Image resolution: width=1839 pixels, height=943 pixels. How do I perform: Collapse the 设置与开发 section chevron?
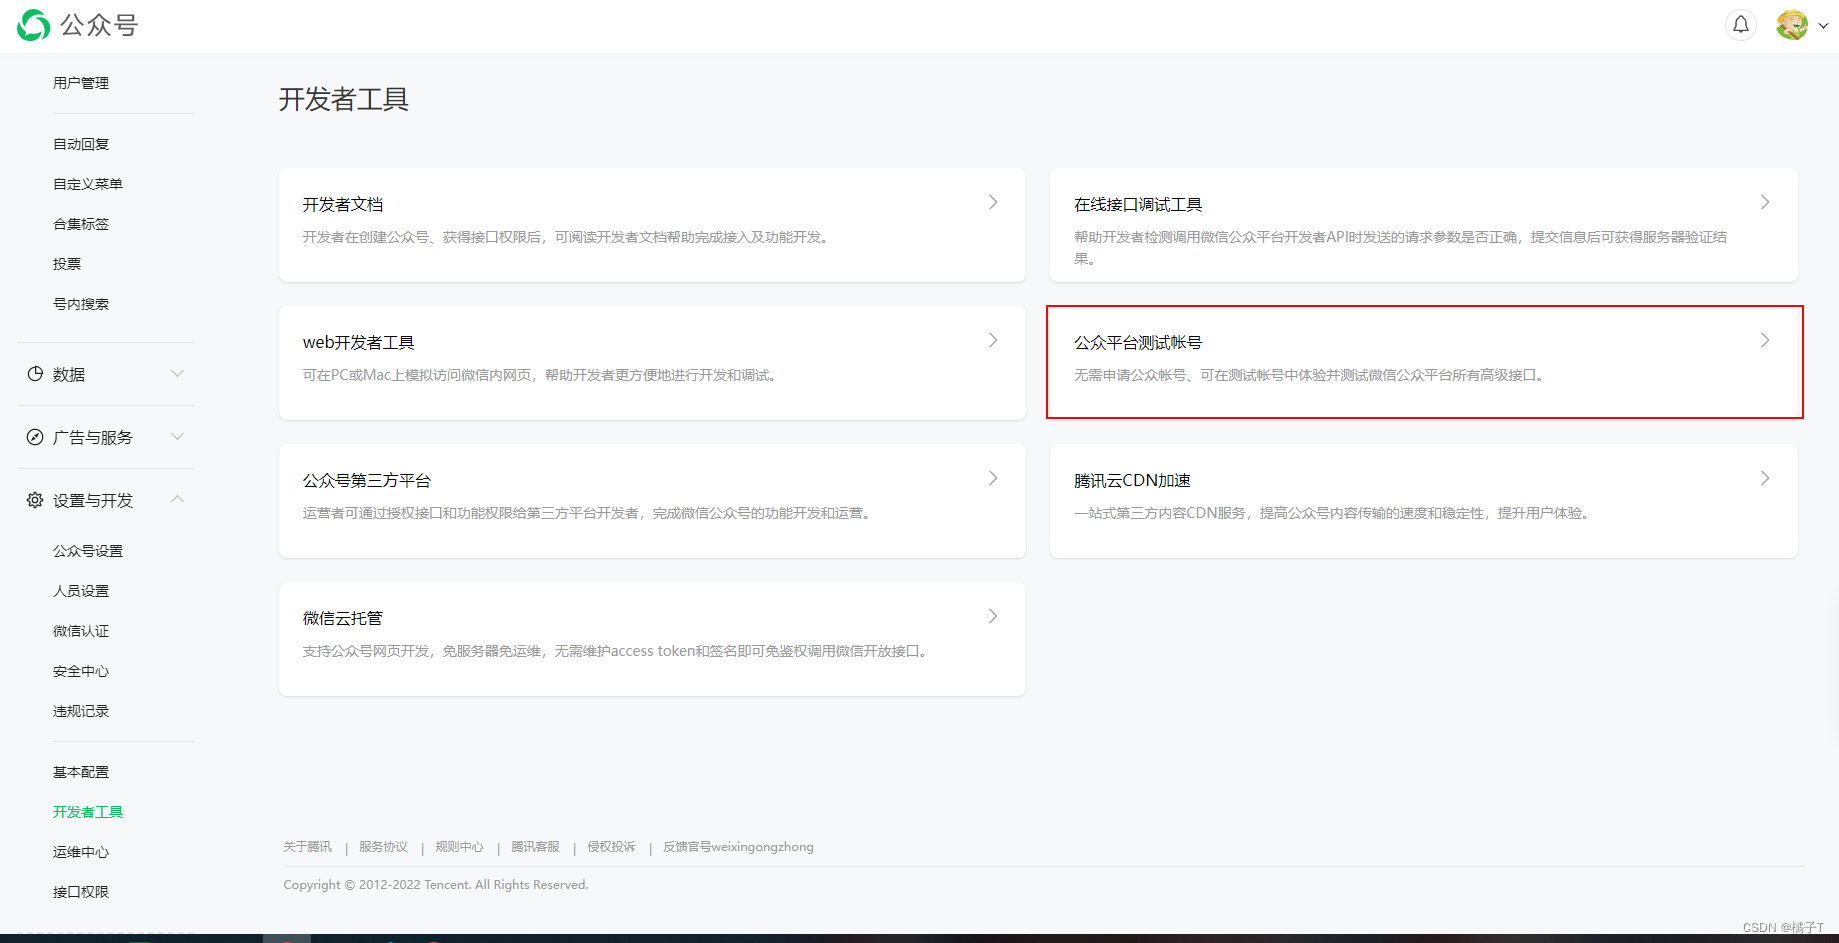[x=177, y=499]
